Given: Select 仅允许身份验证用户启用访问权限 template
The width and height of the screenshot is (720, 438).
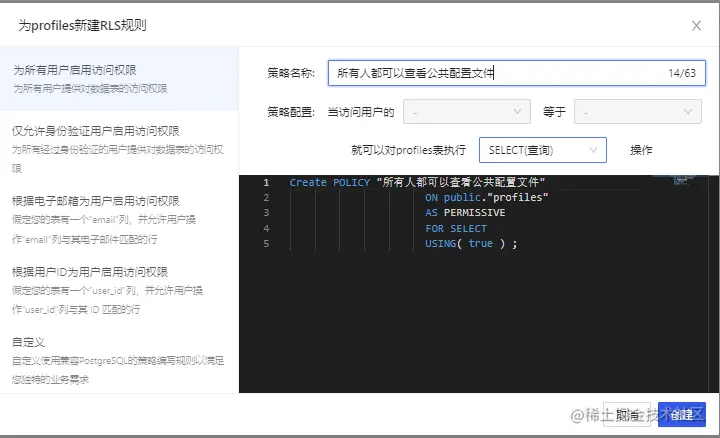Looking at the screenshot, I should [119, 149].
